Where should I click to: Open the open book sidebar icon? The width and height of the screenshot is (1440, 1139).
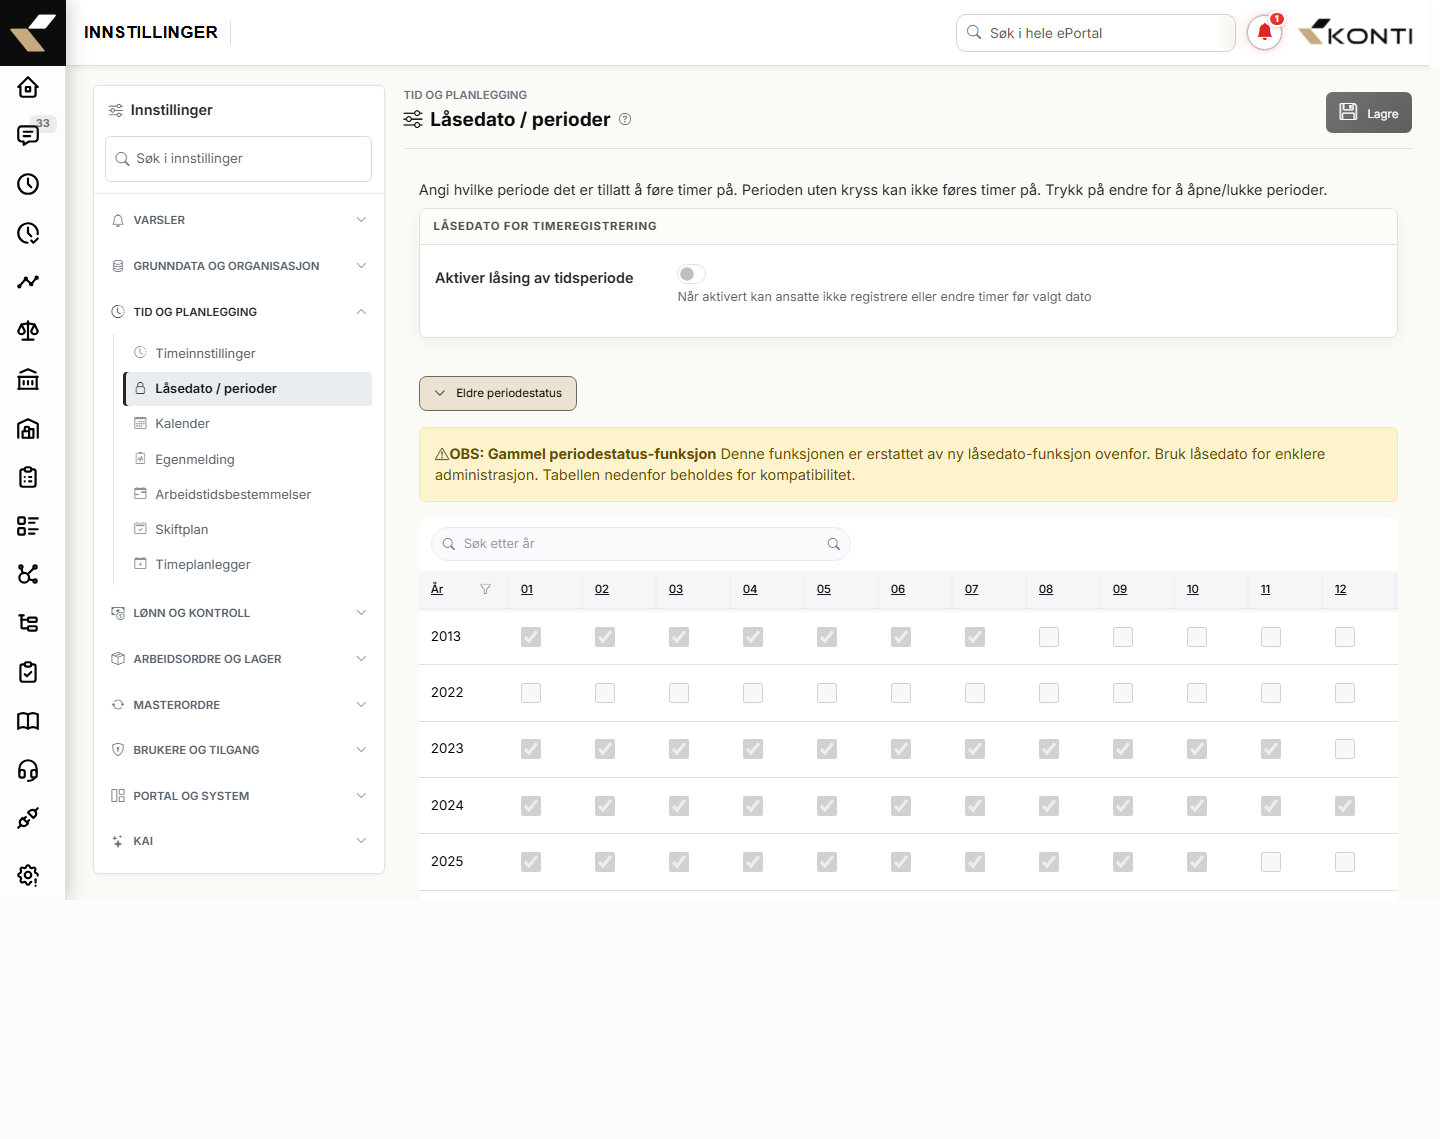pyautogui.click(x=28, y=721)
